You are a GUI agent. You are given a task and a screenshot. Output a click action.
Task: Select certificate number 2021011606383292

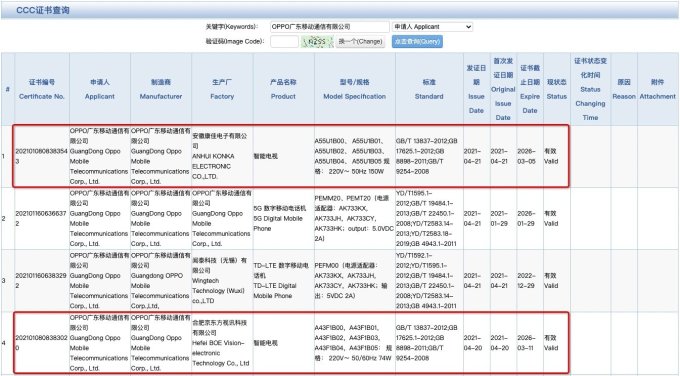point(41,281)
